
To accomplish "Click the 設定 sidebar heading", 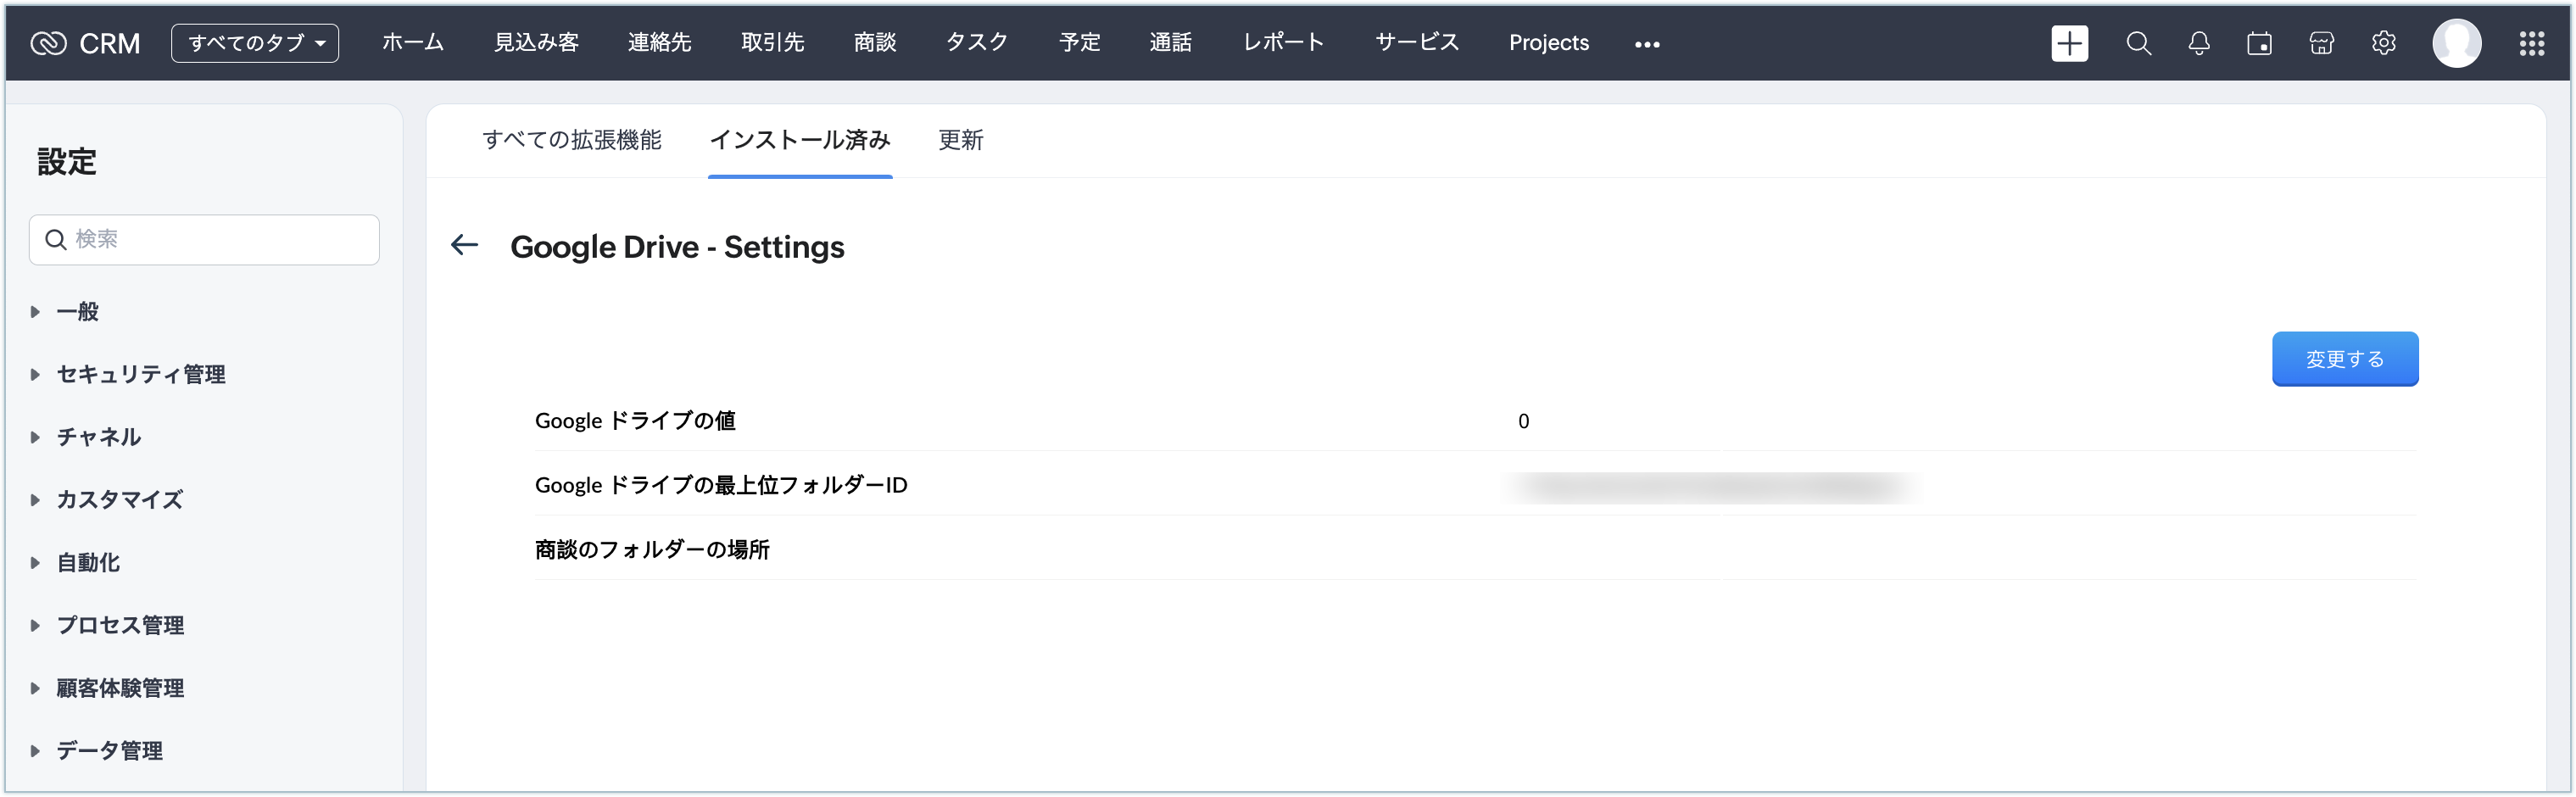I will click(67, 162).
